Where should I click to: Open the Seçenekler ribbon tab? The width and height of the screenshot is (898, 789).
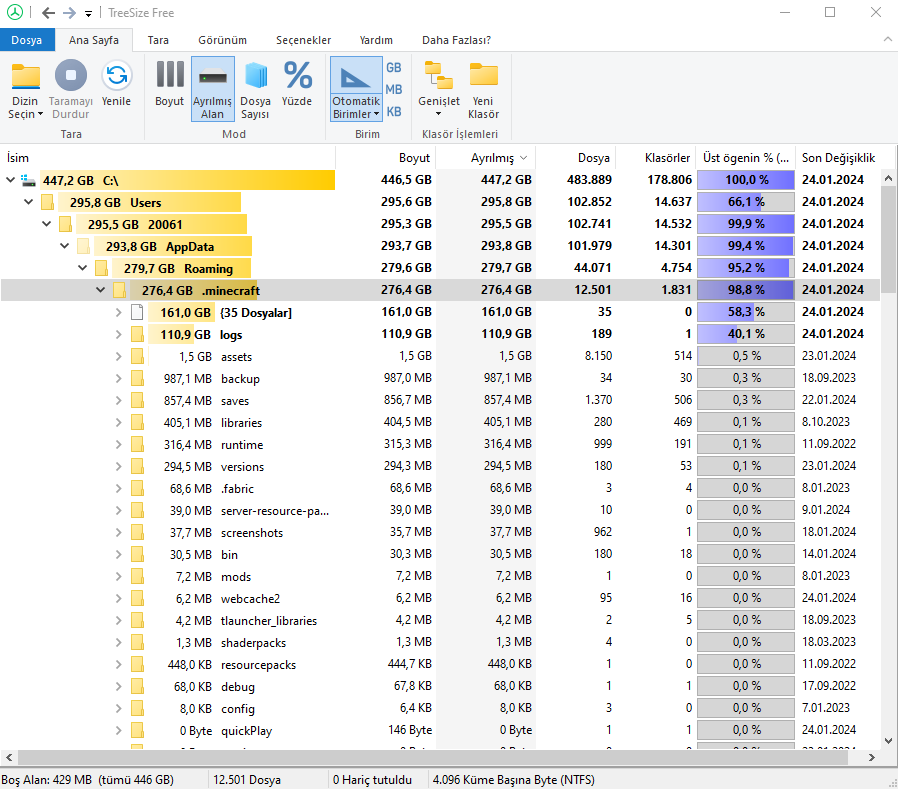[x=304, y=40]
